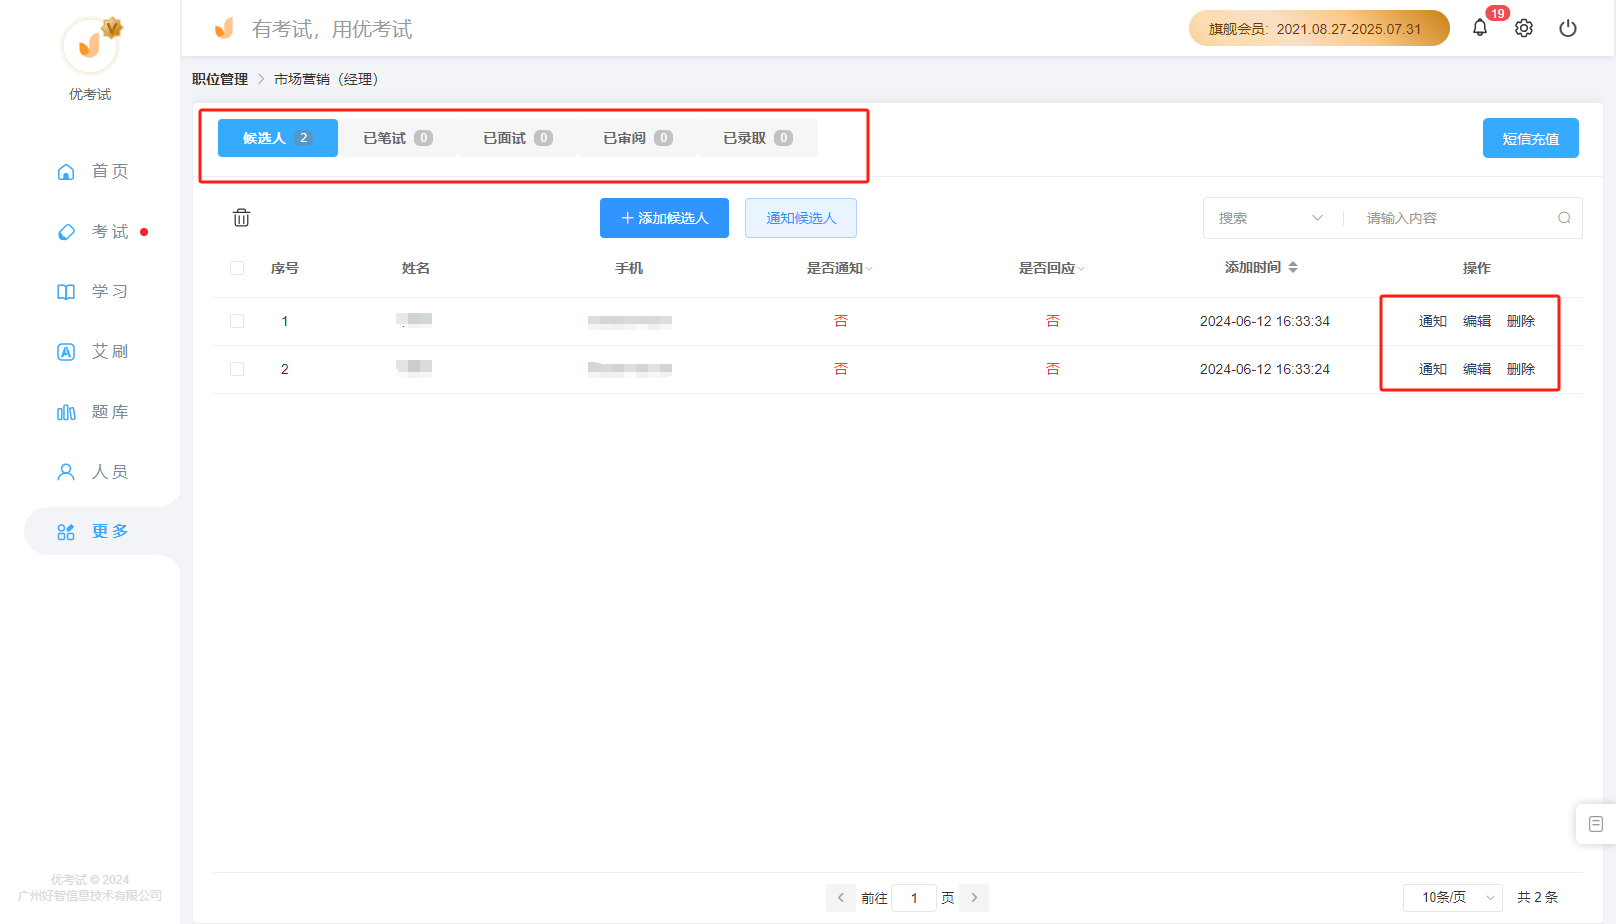Click the page number input field
1616x924 pixels.
914,897
